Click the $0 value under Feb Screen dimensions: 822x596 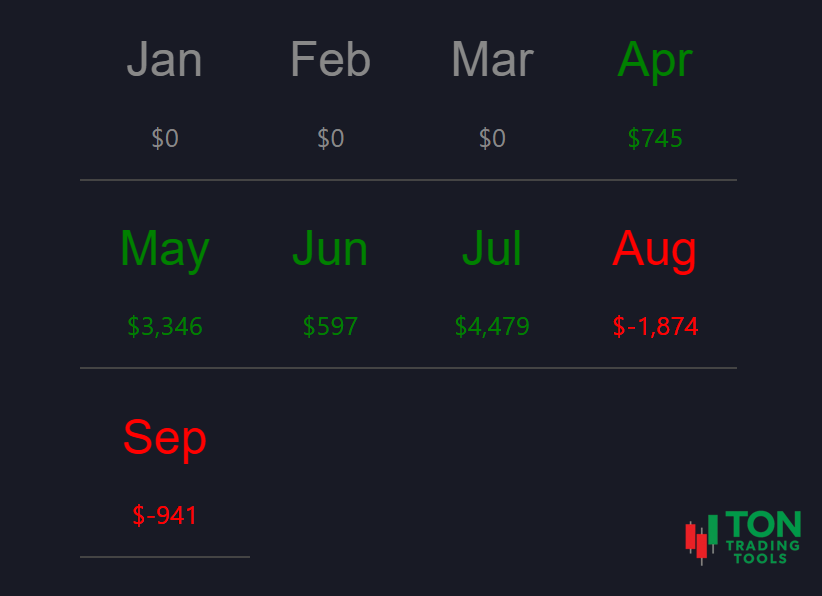(330, 139)
